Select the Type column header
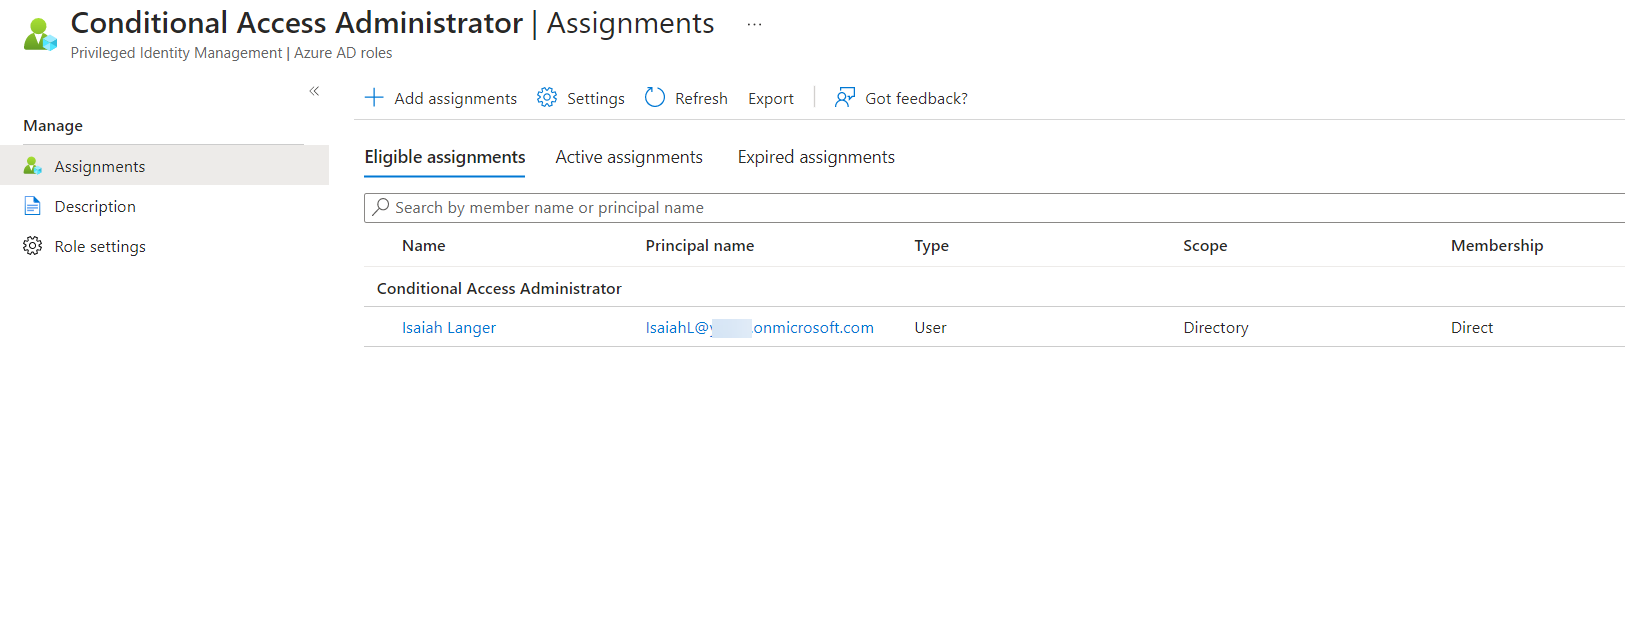The width and height of the screenshot is (1625, 618). pyautogui.click(x=932, y=245)
